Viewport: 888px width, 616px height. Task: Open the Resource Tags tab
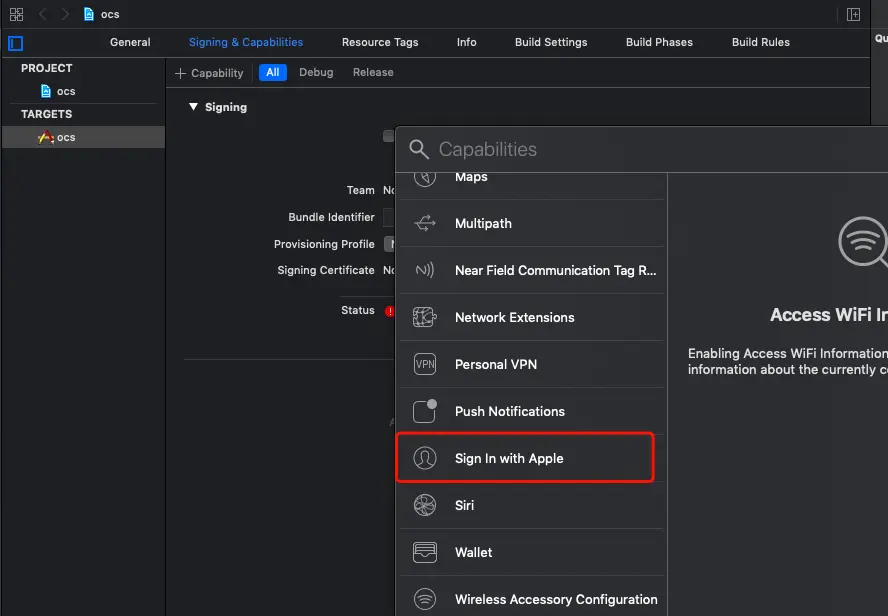[x=380, y=42]
